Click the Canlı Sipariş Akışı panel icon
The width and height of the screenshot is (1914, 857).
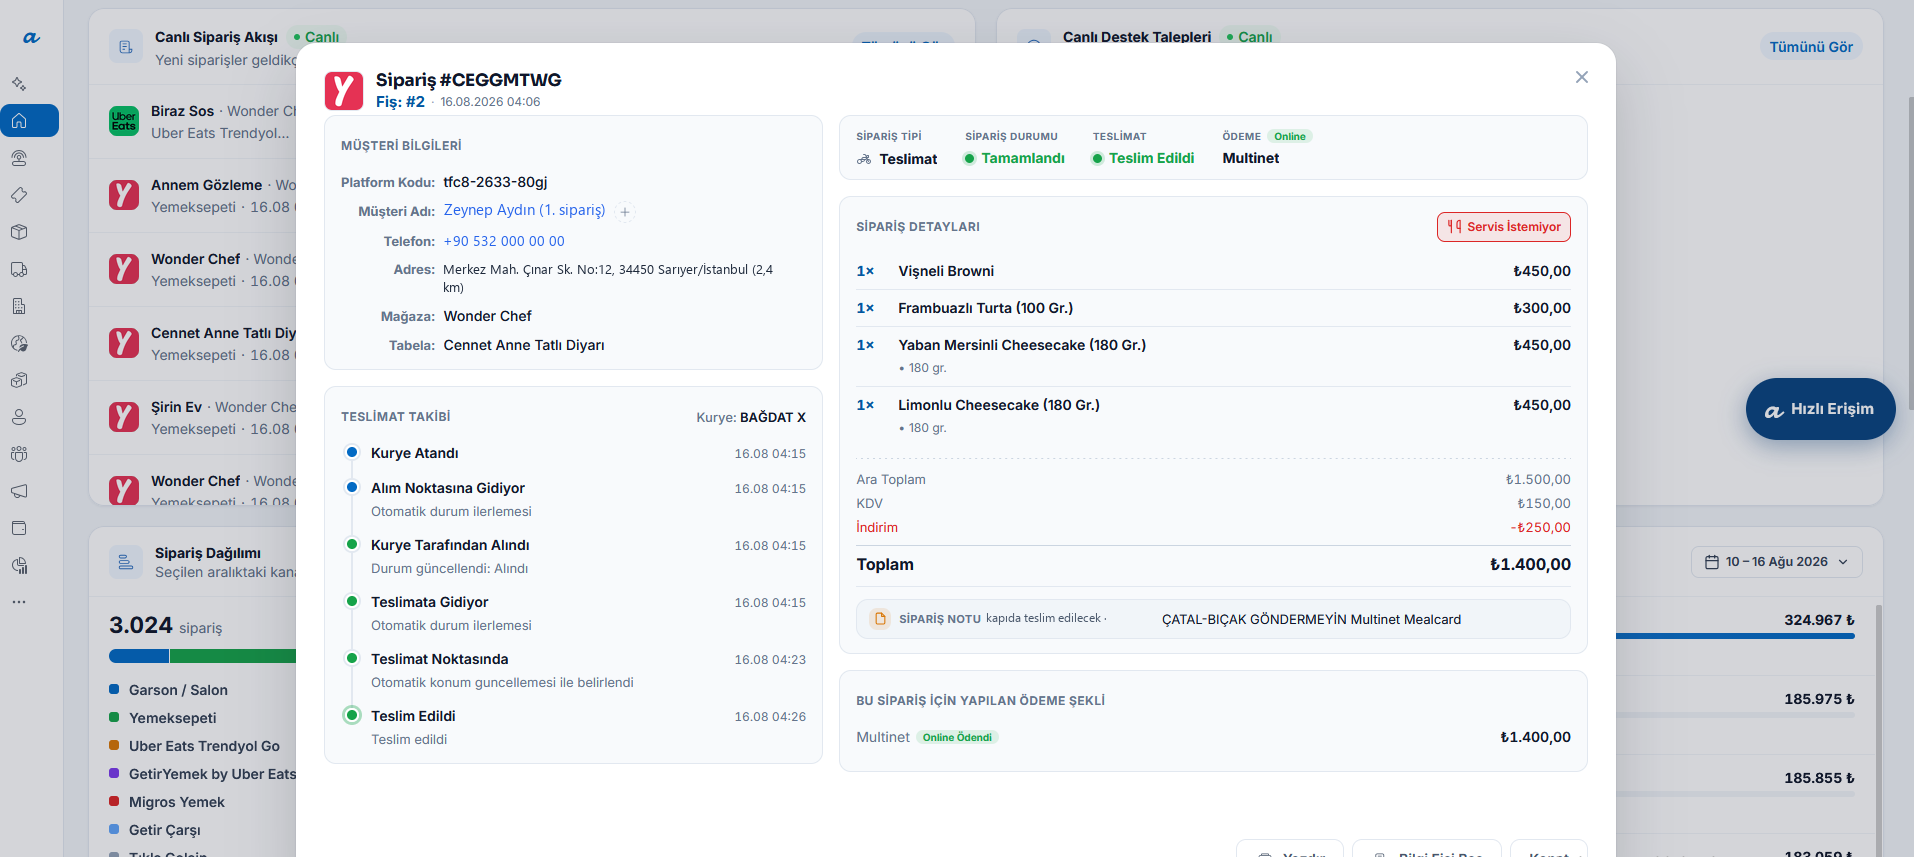[125, 46]
